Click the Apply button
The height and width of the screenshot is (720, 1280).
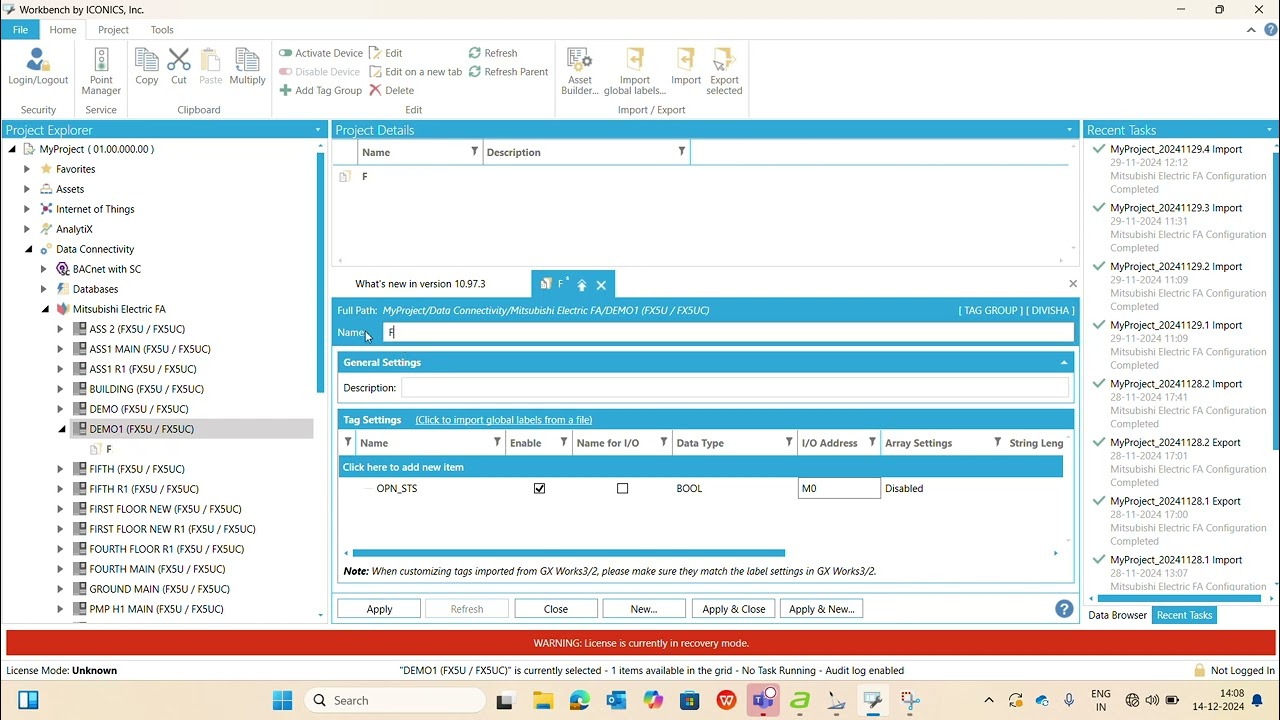click(379, 609)
